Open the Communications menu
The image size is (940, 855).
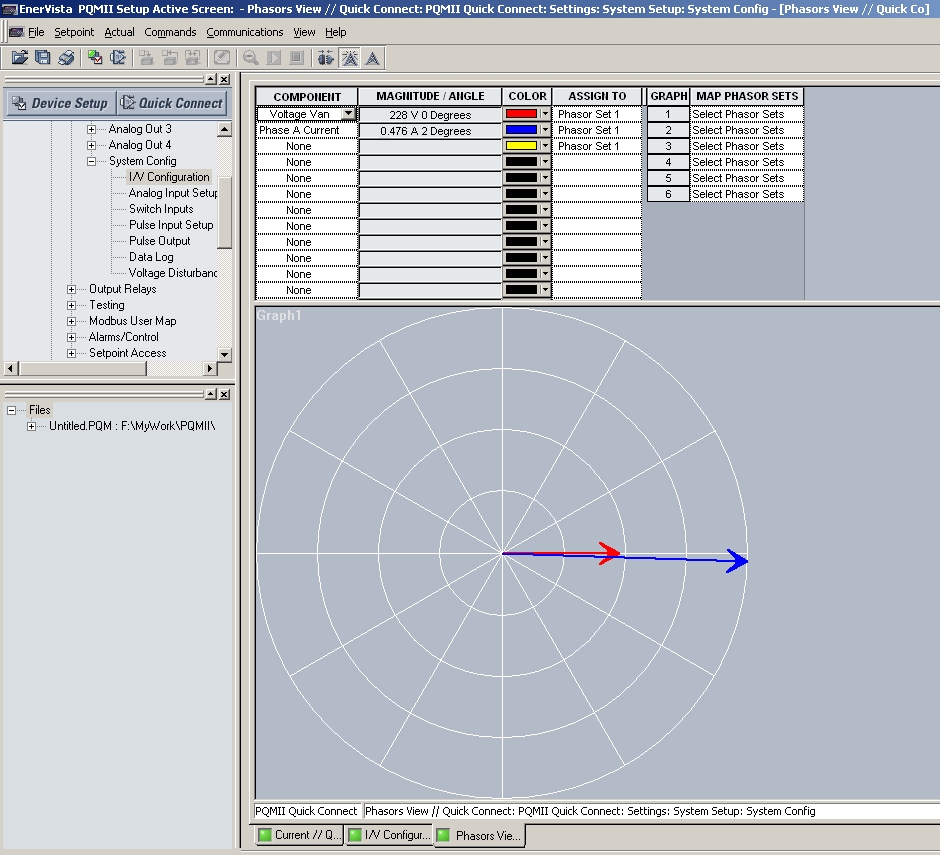click(245, 32)
